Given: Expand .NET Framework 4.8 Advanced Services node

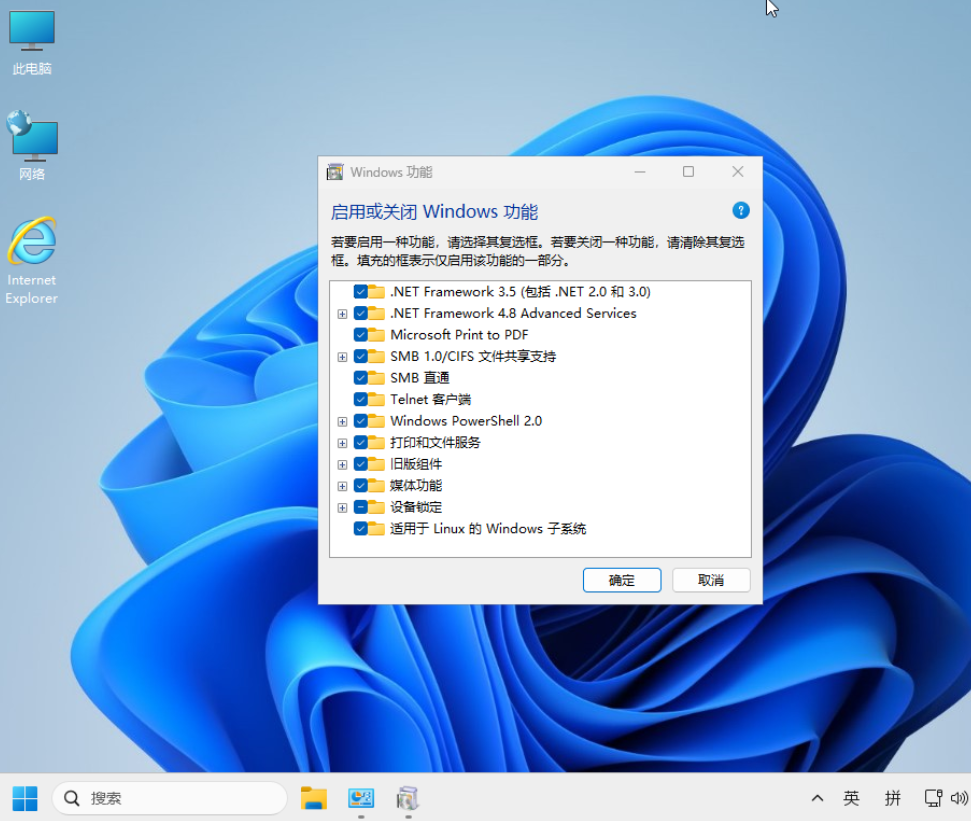Looking at the screenshot, I should [x=342, y=314].
